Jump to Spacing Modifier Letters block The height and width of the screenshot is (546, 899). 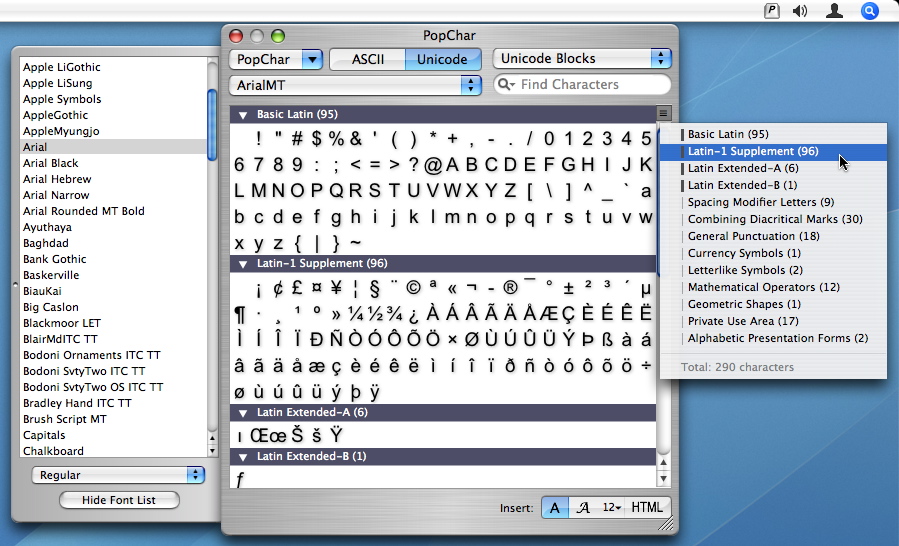(773, 202)
